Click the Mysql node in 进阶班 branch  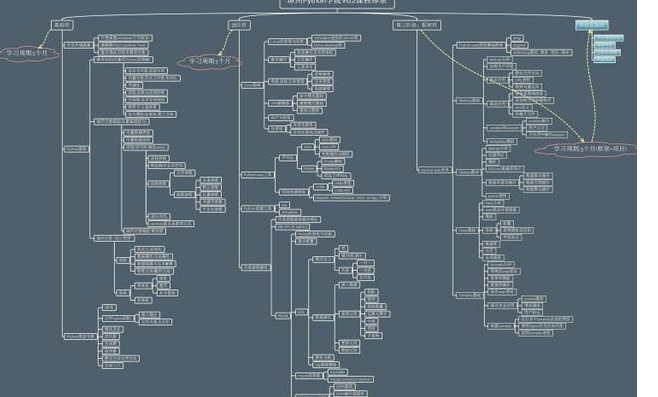(x=283, y=315)
